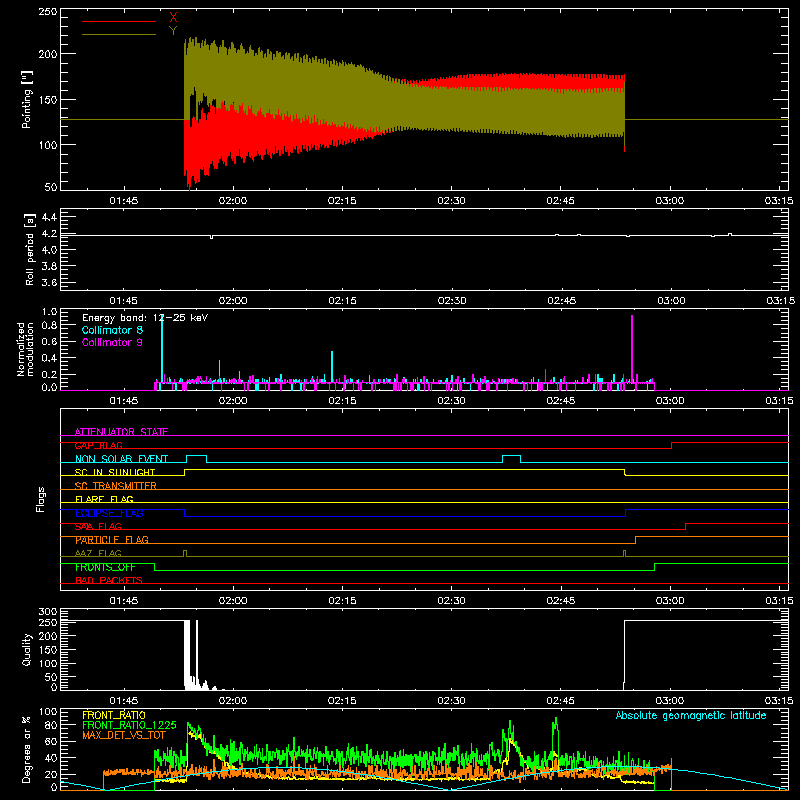
Task: Select the blue ECLIPSE_FLAG label
Action: coord(109,513)
